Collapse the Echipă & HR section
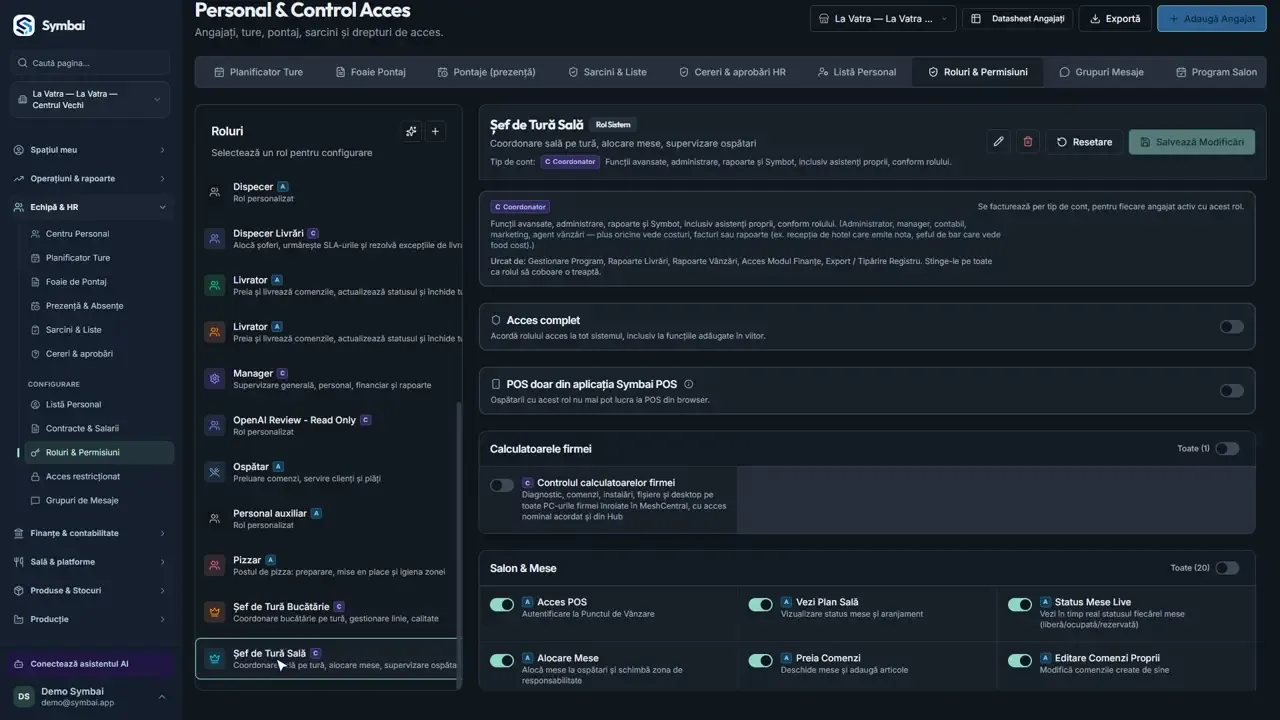The width and height of the screenshot is (1280, 720). [91, 207]
